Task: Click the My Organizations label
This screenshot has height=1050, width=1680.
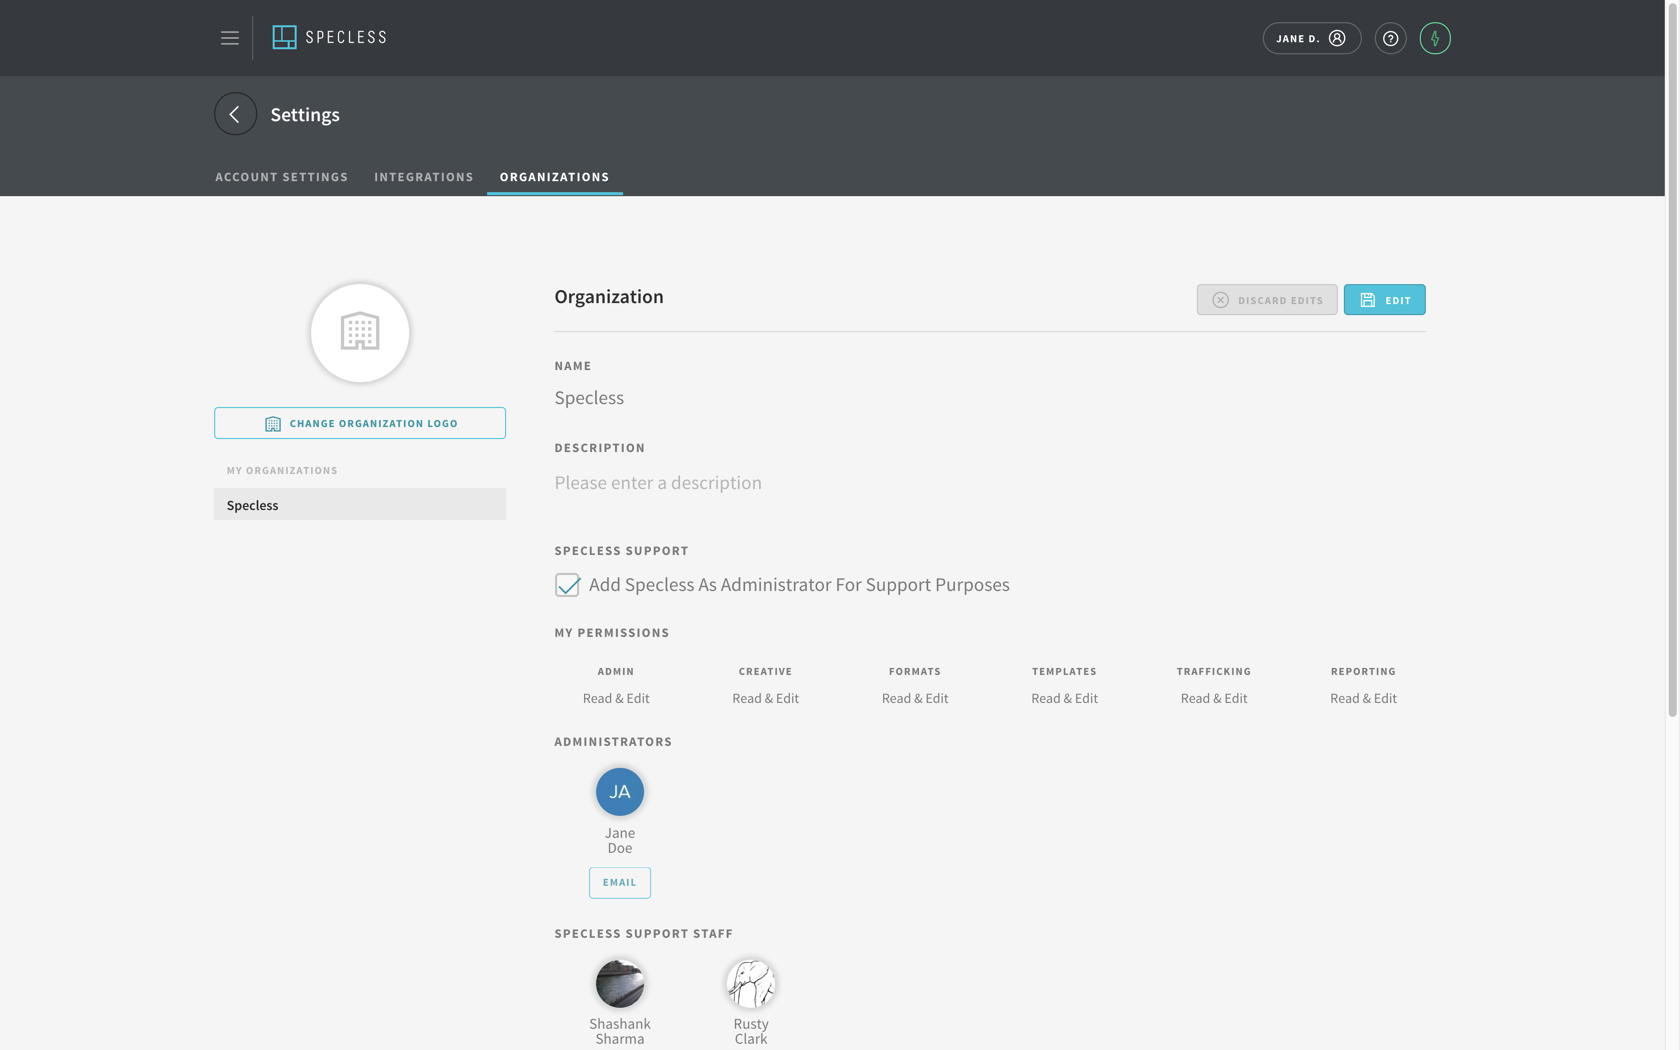Action: coord(282,470)
